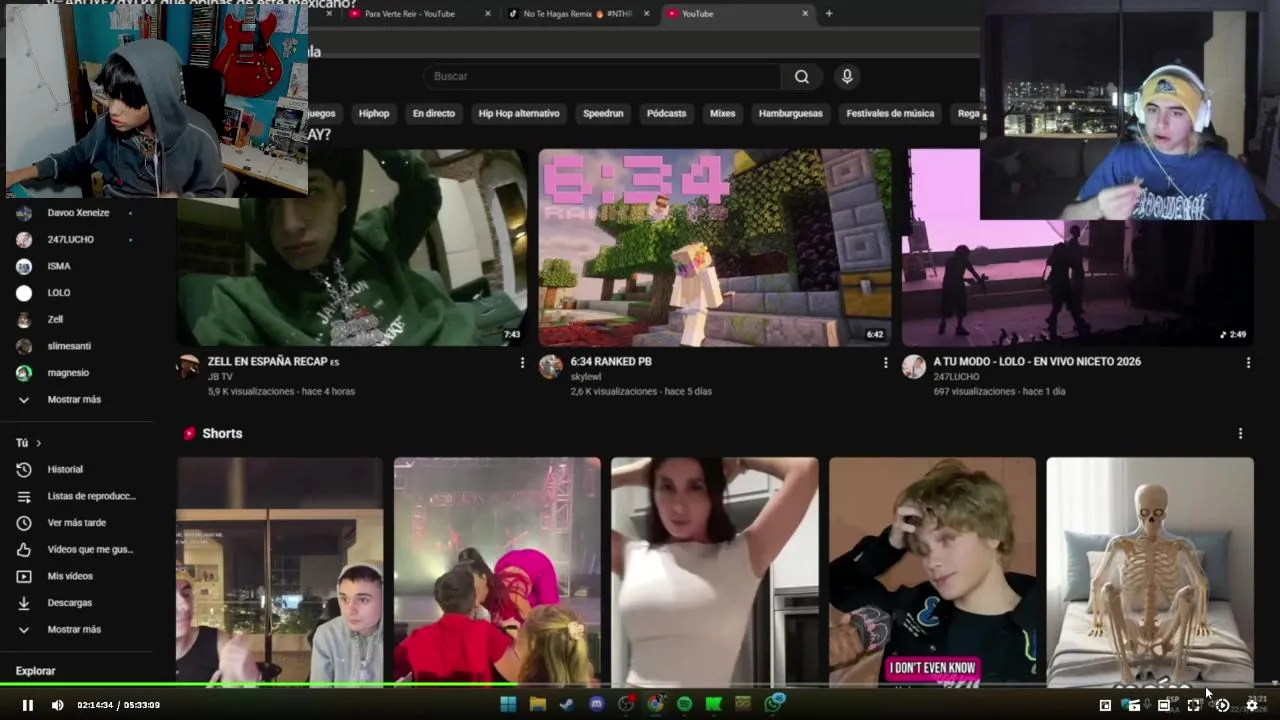The height and width of the screenshot is (720, 1280).
Task: Open a new browser tab with plus
Action: [x=829, y=14]
